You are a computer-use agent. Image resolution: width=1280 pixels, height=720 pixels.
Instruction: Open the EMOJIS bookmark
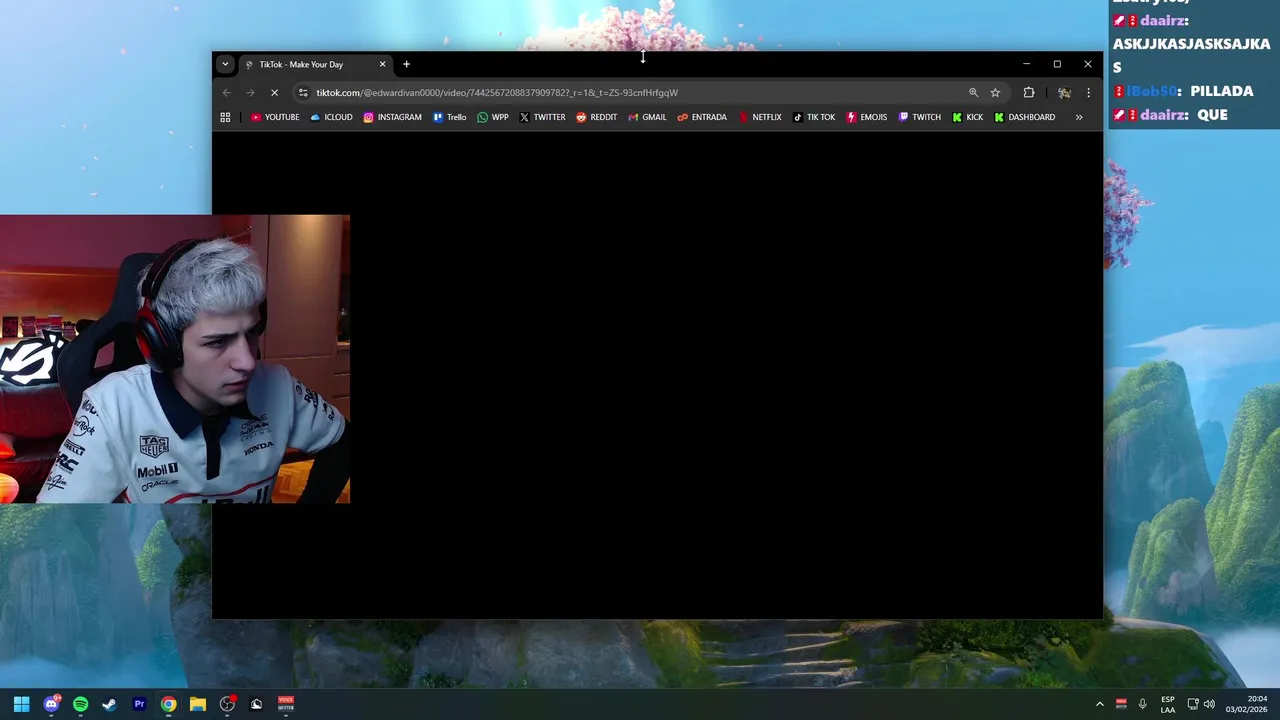(867, 117)
